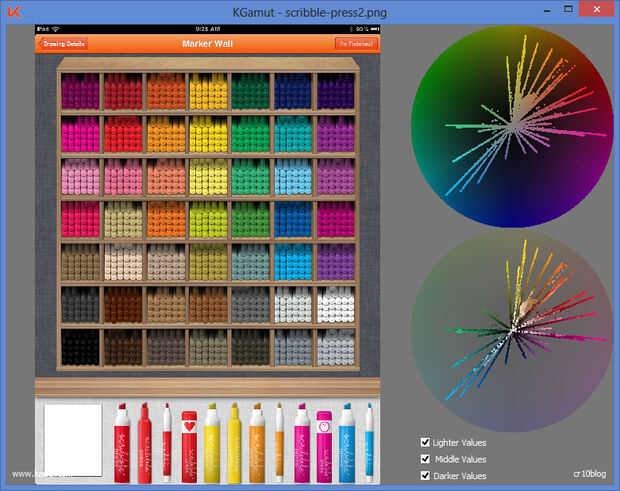Maximize the KGamut window
620x491 pixels.
(568, 9)
